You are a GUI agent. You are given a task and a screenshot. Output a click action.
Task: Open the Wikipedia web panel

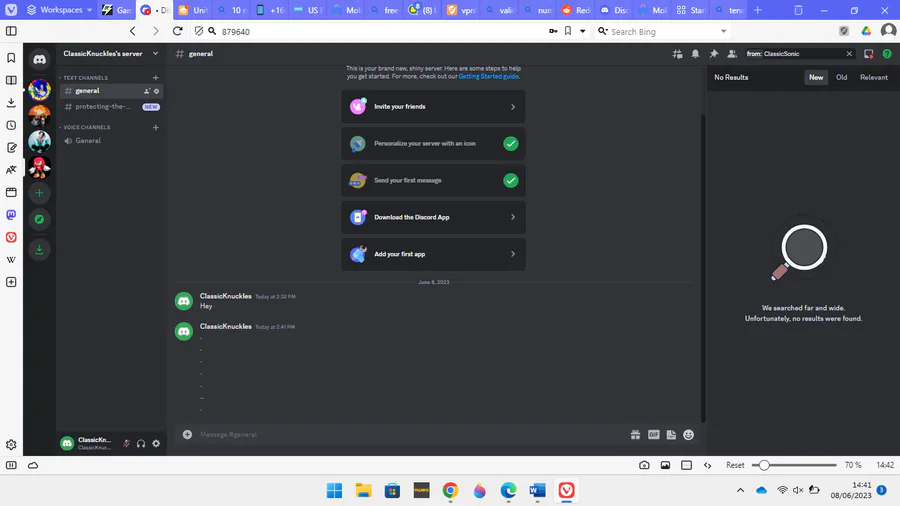[11, 260]
